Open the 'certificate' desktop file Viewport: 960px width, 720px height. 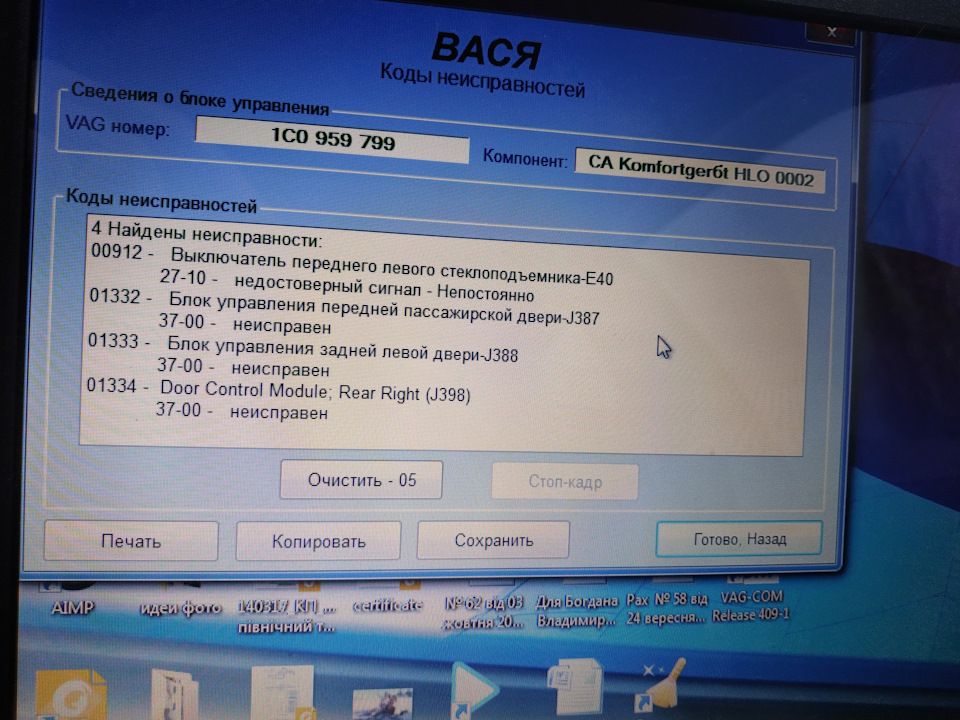388,604
